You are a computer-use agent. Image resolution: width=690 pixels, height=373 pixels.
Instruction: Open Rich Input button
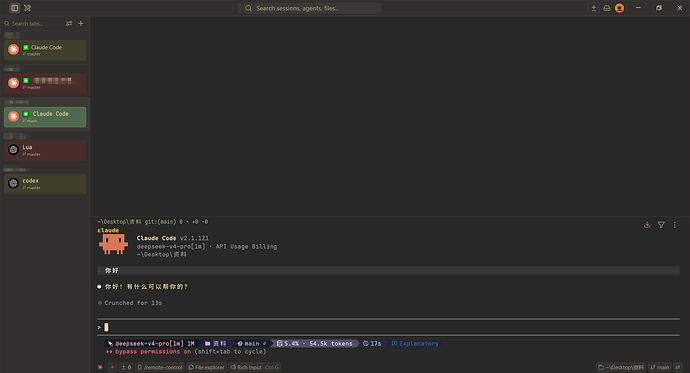pos(255,367)
